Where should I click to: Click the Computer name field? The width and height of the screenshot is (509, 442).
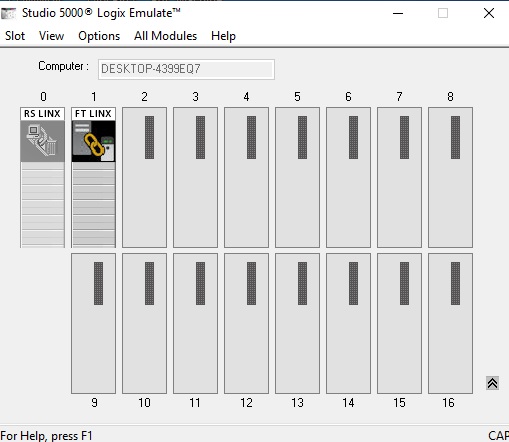pos(186,69)
